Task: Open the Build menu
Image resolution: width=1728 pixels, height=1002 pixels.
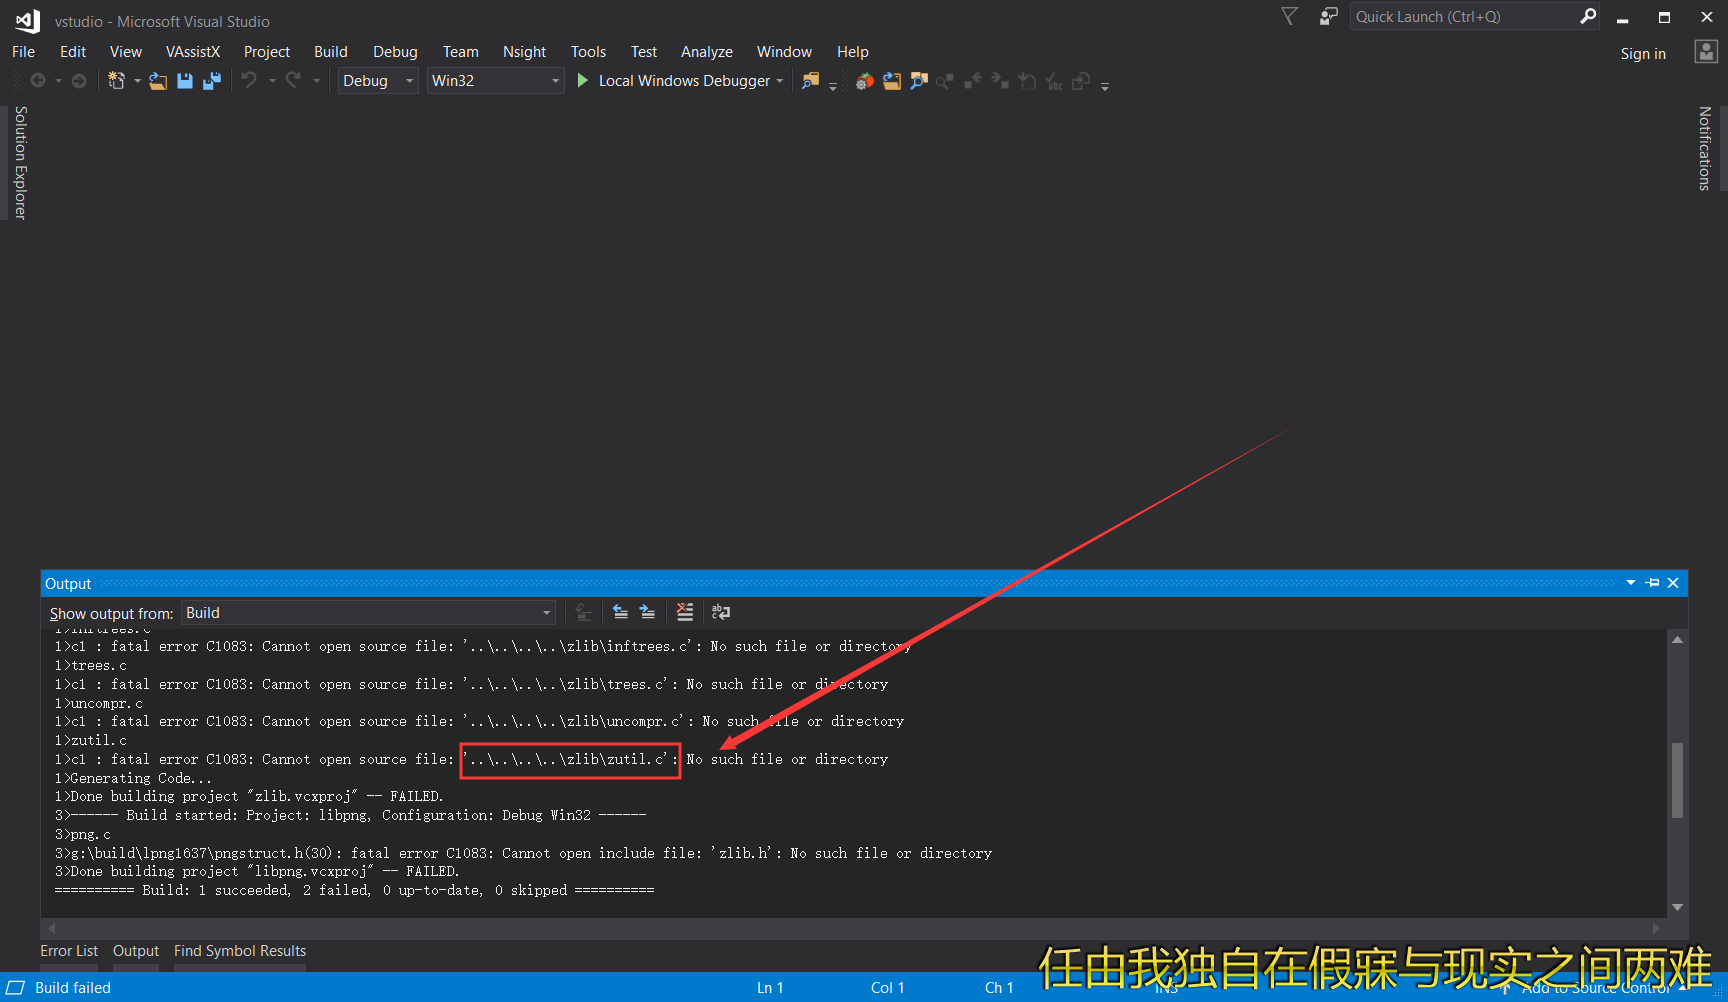Action: 331,52
